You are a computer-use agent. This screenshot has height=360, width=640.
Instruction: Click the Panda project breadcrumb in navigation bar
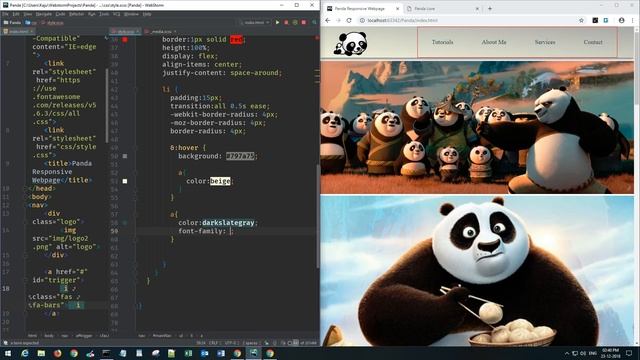12,22
